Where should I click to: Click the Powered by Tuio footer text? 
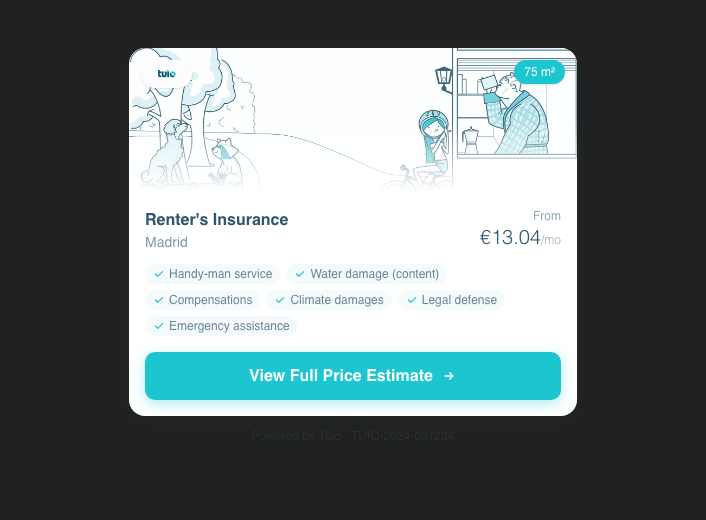(296, 436)
